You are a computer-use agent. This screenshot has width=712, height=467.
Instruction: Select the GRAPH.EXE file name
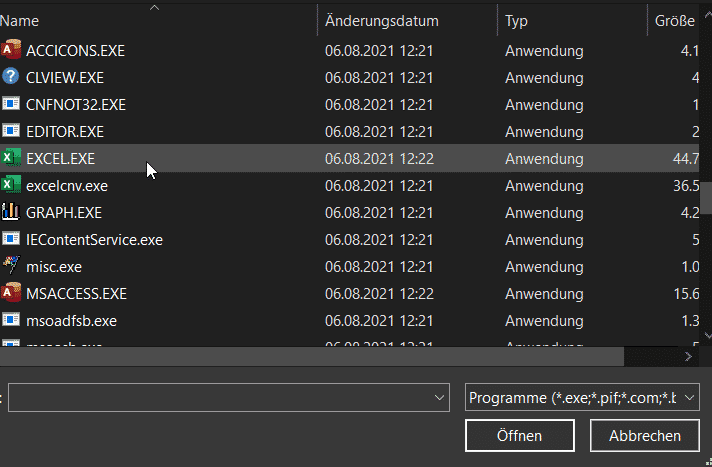pos(64,213)
